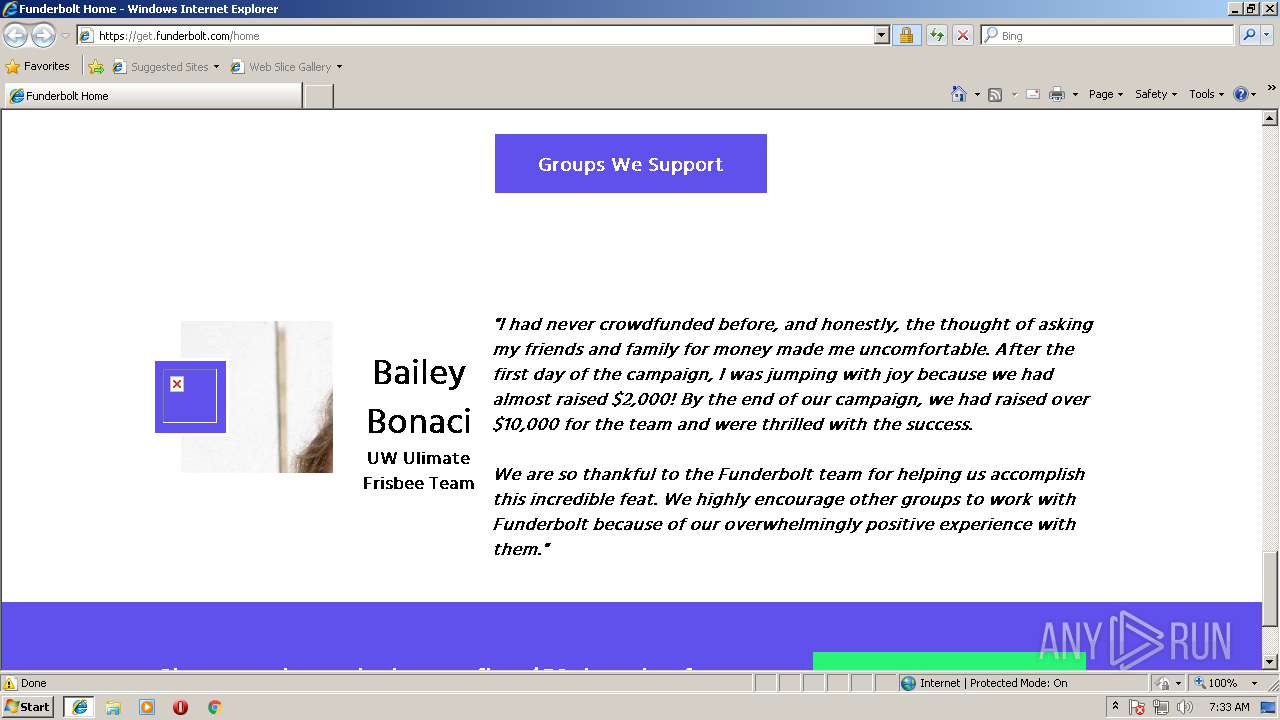Click the Home page icon
This screenshot has width=1280, height=720.
[959, 94]
